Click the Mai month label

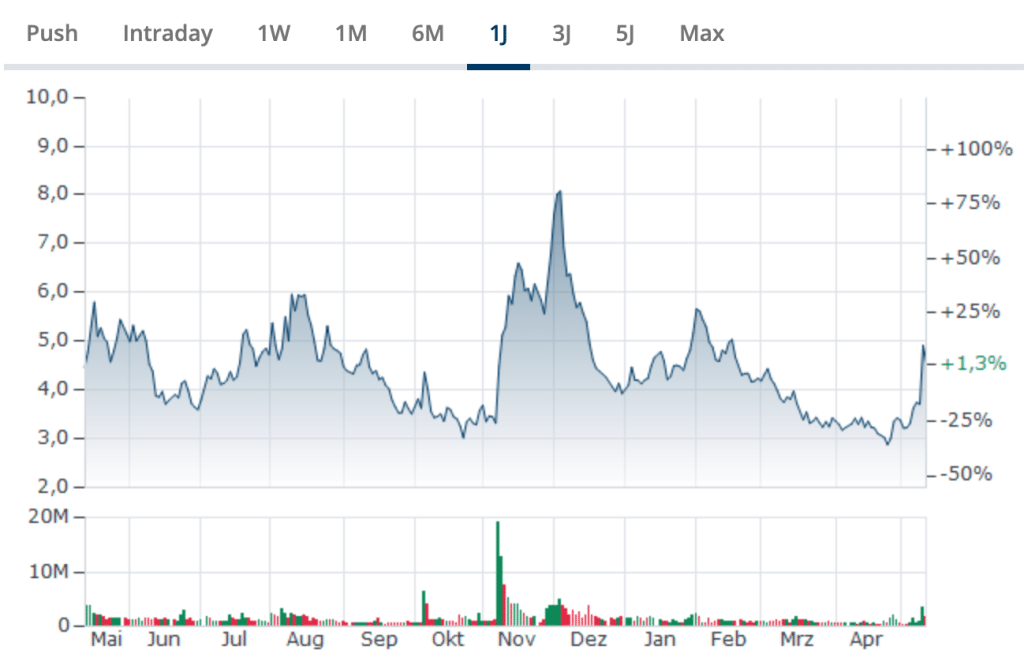(x=106, y=639)
